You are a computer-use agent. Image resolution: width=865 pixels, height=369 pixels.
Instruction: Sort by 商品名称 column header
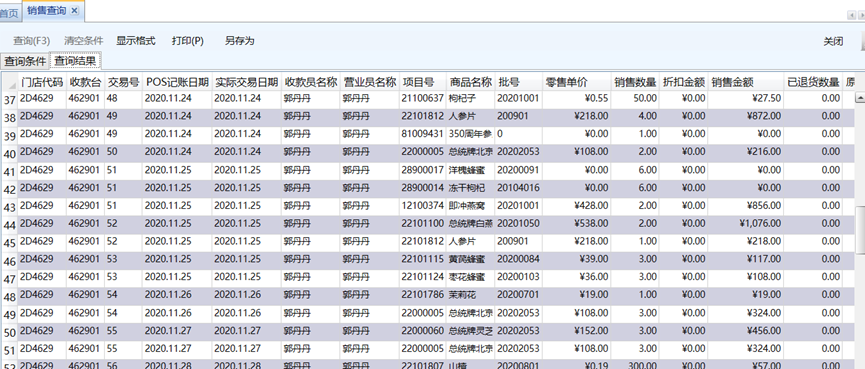pos(470,83)
